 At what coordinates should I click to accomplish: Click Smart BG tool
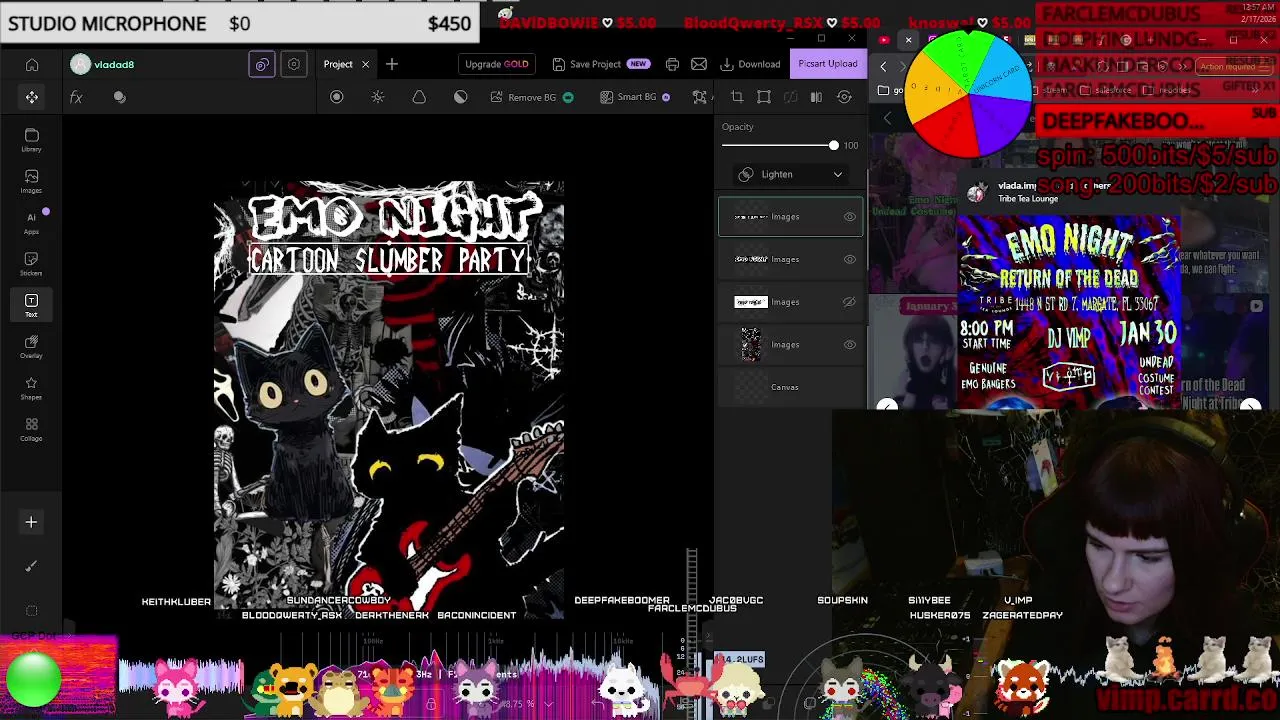click(635, 97)
